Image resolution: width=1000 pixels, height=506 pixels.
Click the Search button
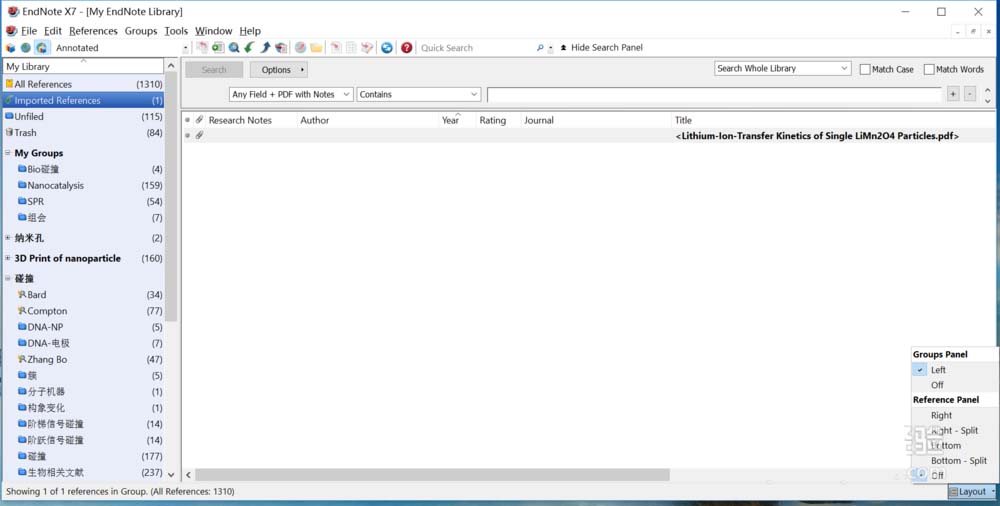click(x=214, y=70)
